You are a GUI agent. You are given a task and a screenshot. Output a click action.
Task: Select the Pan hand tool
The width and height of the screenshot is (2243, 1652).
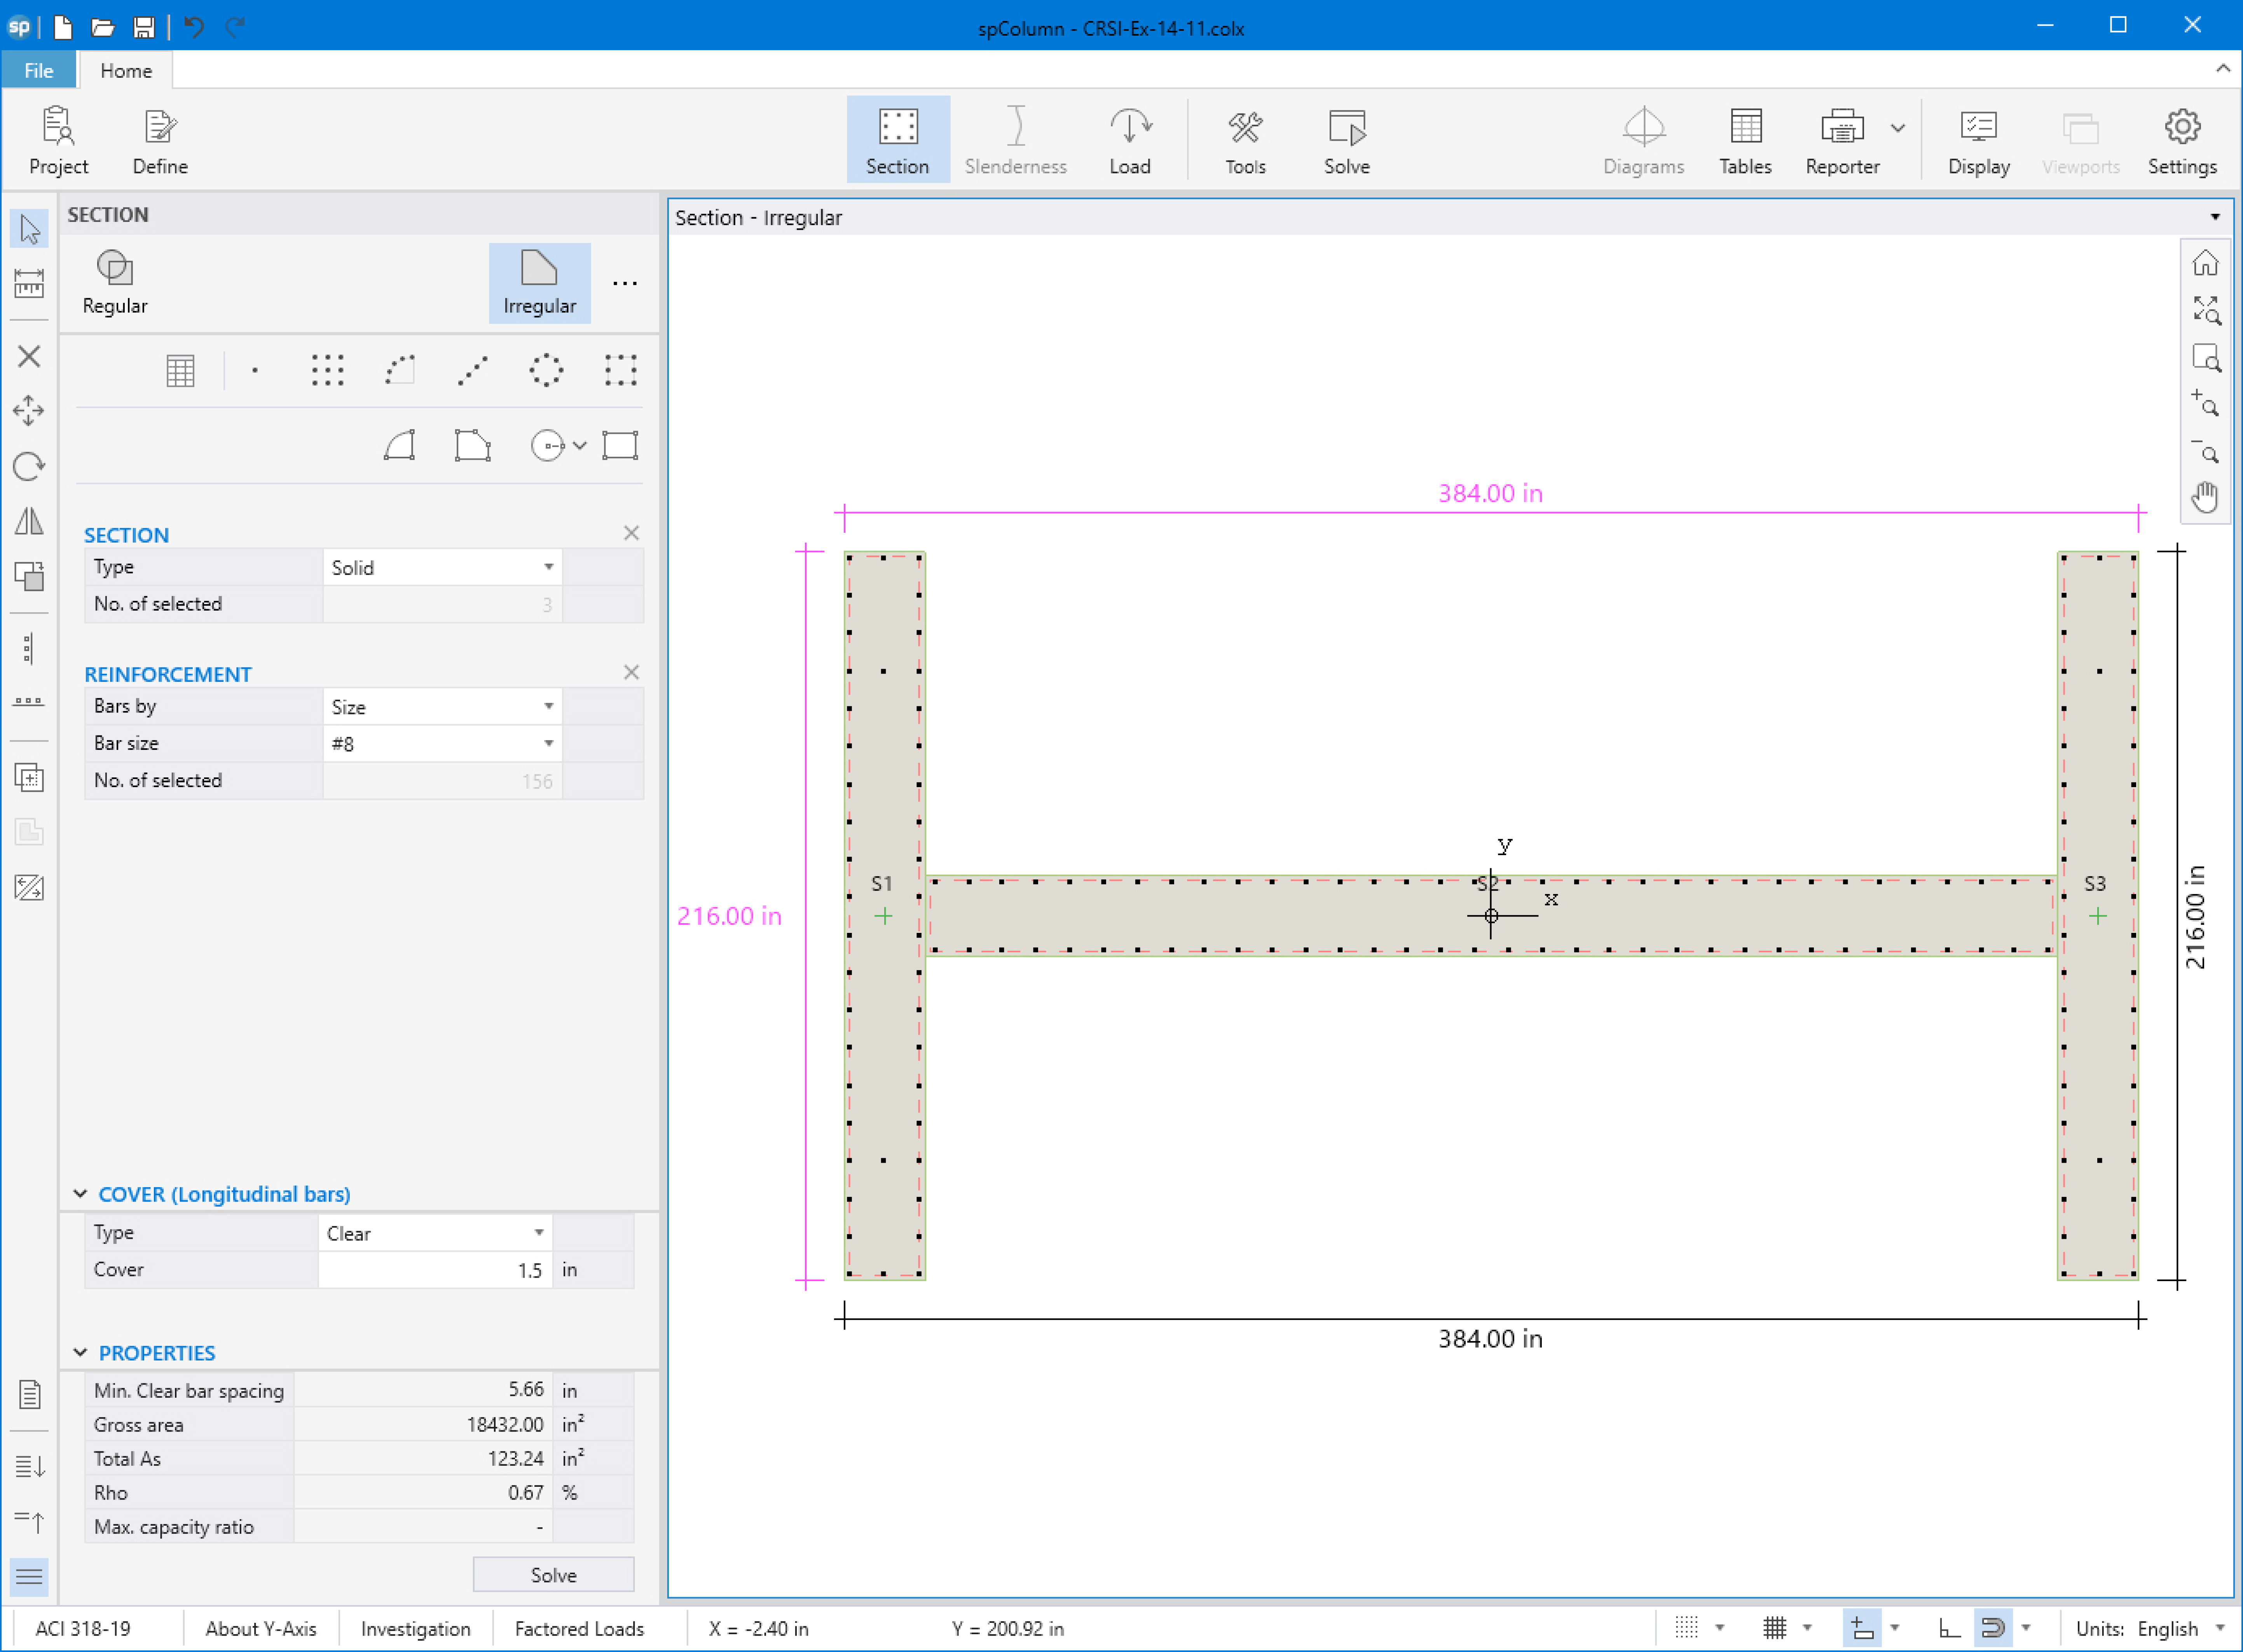coord(2205,497)
